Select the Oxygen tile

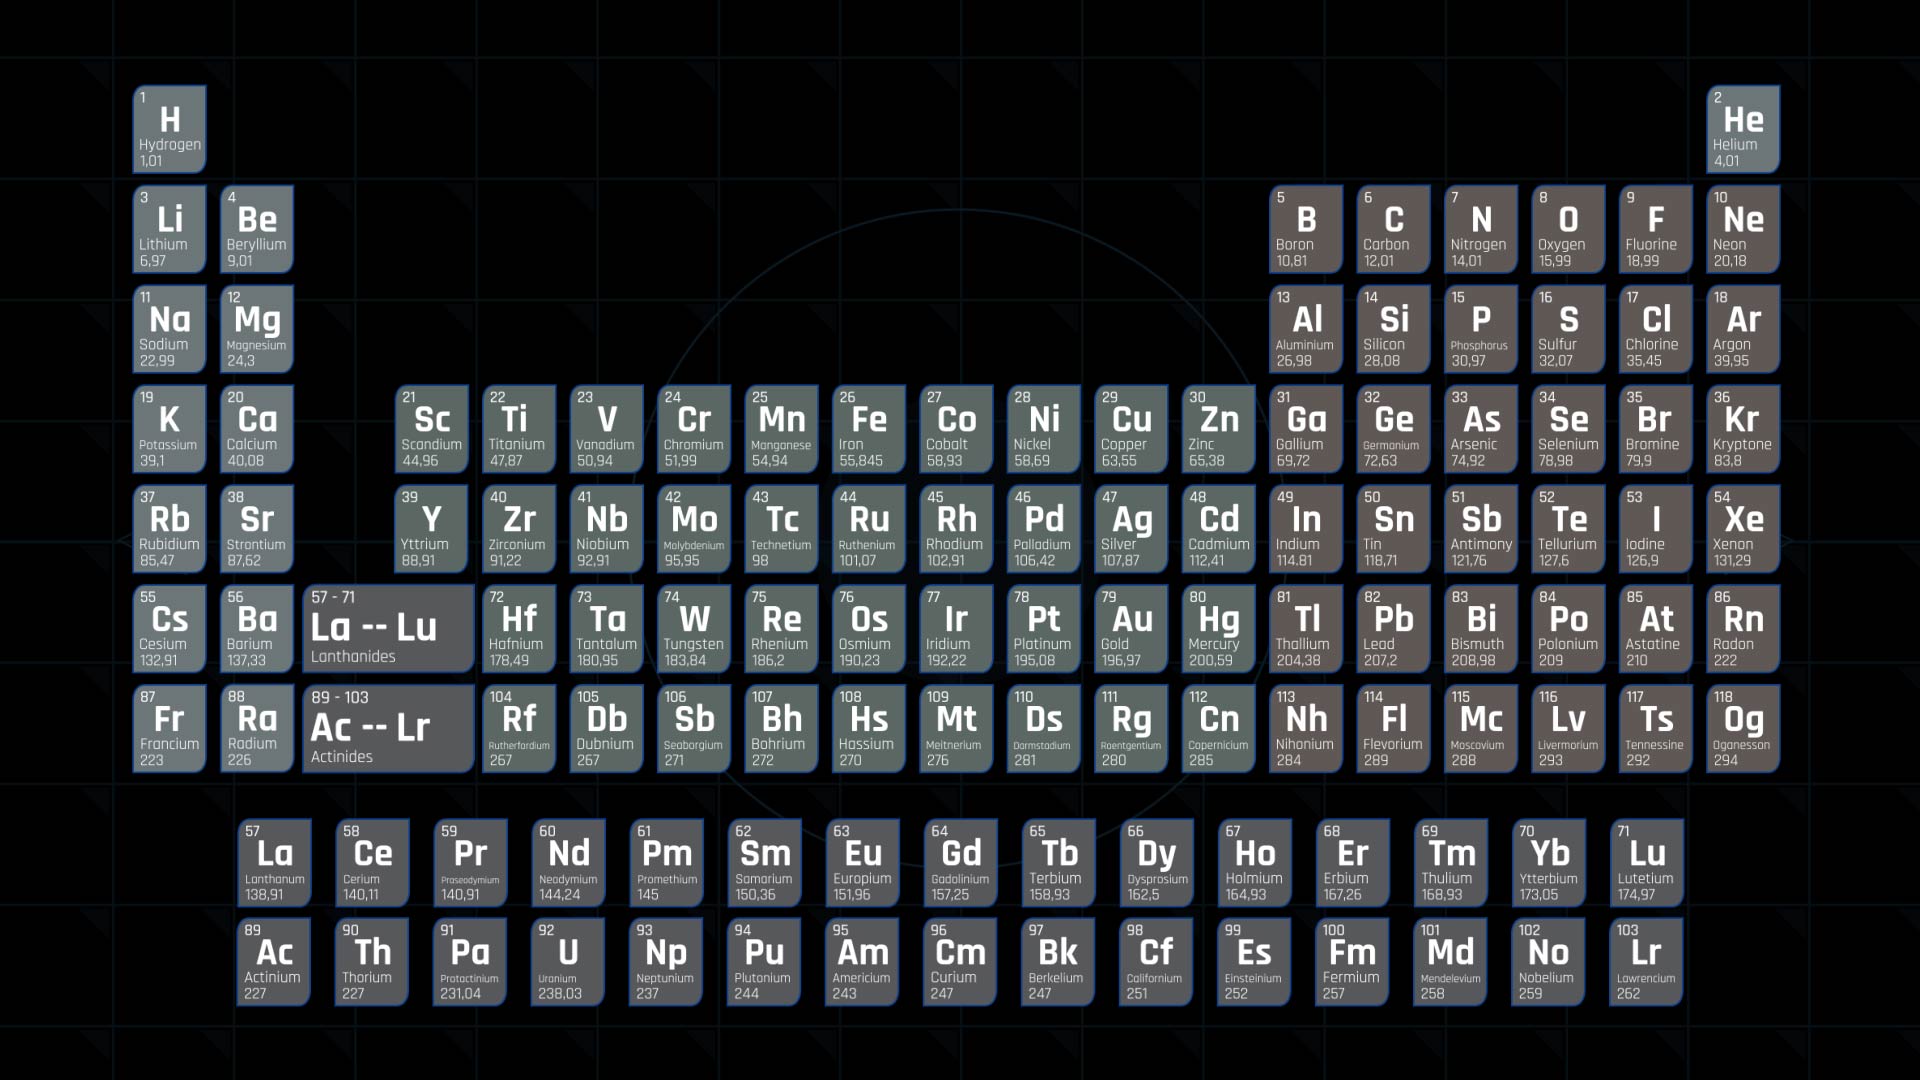1569,229
